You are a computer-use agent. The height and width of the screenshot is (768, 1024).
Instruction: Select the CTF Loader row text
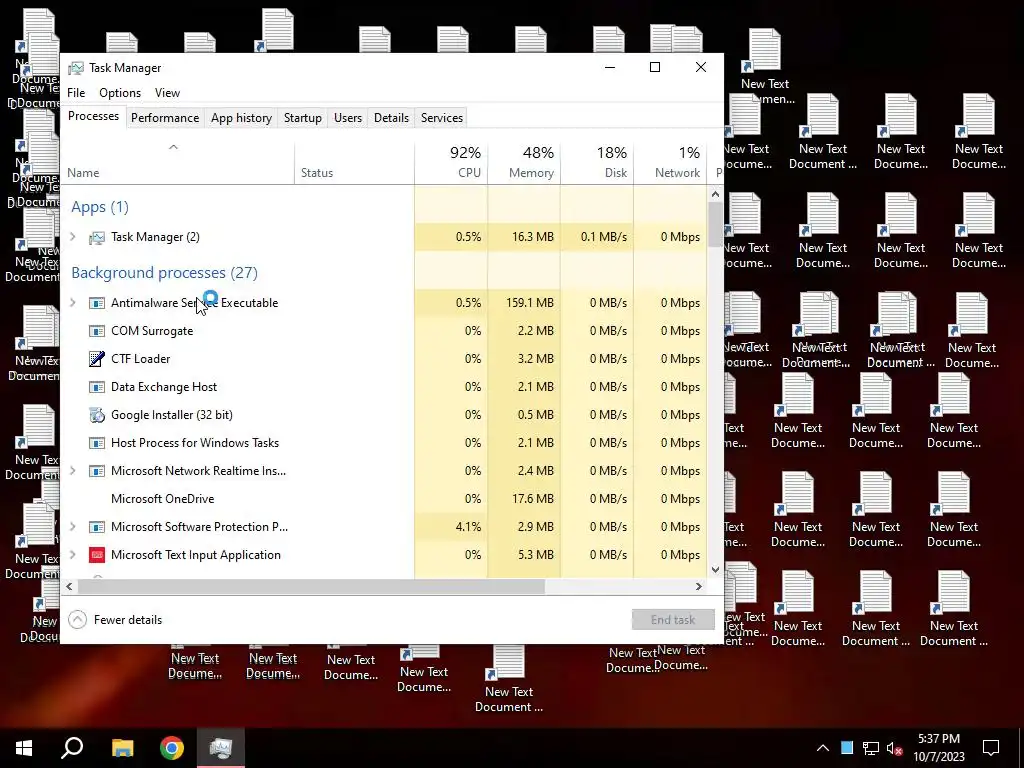pyautogui.click(x=140, y=359)
